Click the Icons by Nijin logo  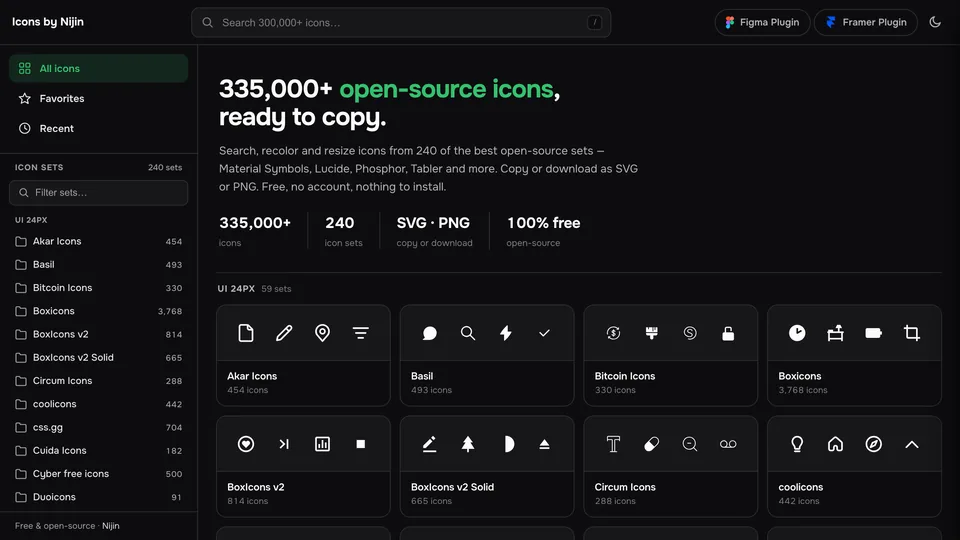point(48,22)
